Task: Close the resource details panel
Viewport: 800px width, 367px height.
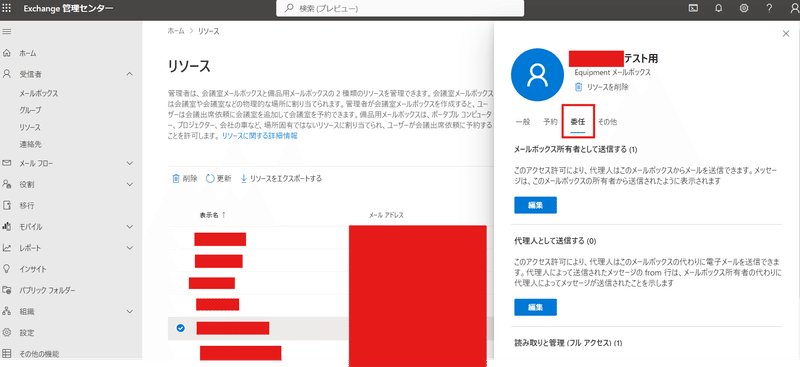Action: coord(786,34)
